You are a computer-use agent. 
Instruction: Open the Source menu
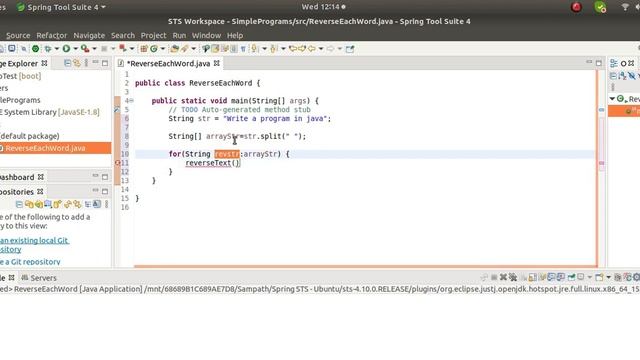(18, 36)
